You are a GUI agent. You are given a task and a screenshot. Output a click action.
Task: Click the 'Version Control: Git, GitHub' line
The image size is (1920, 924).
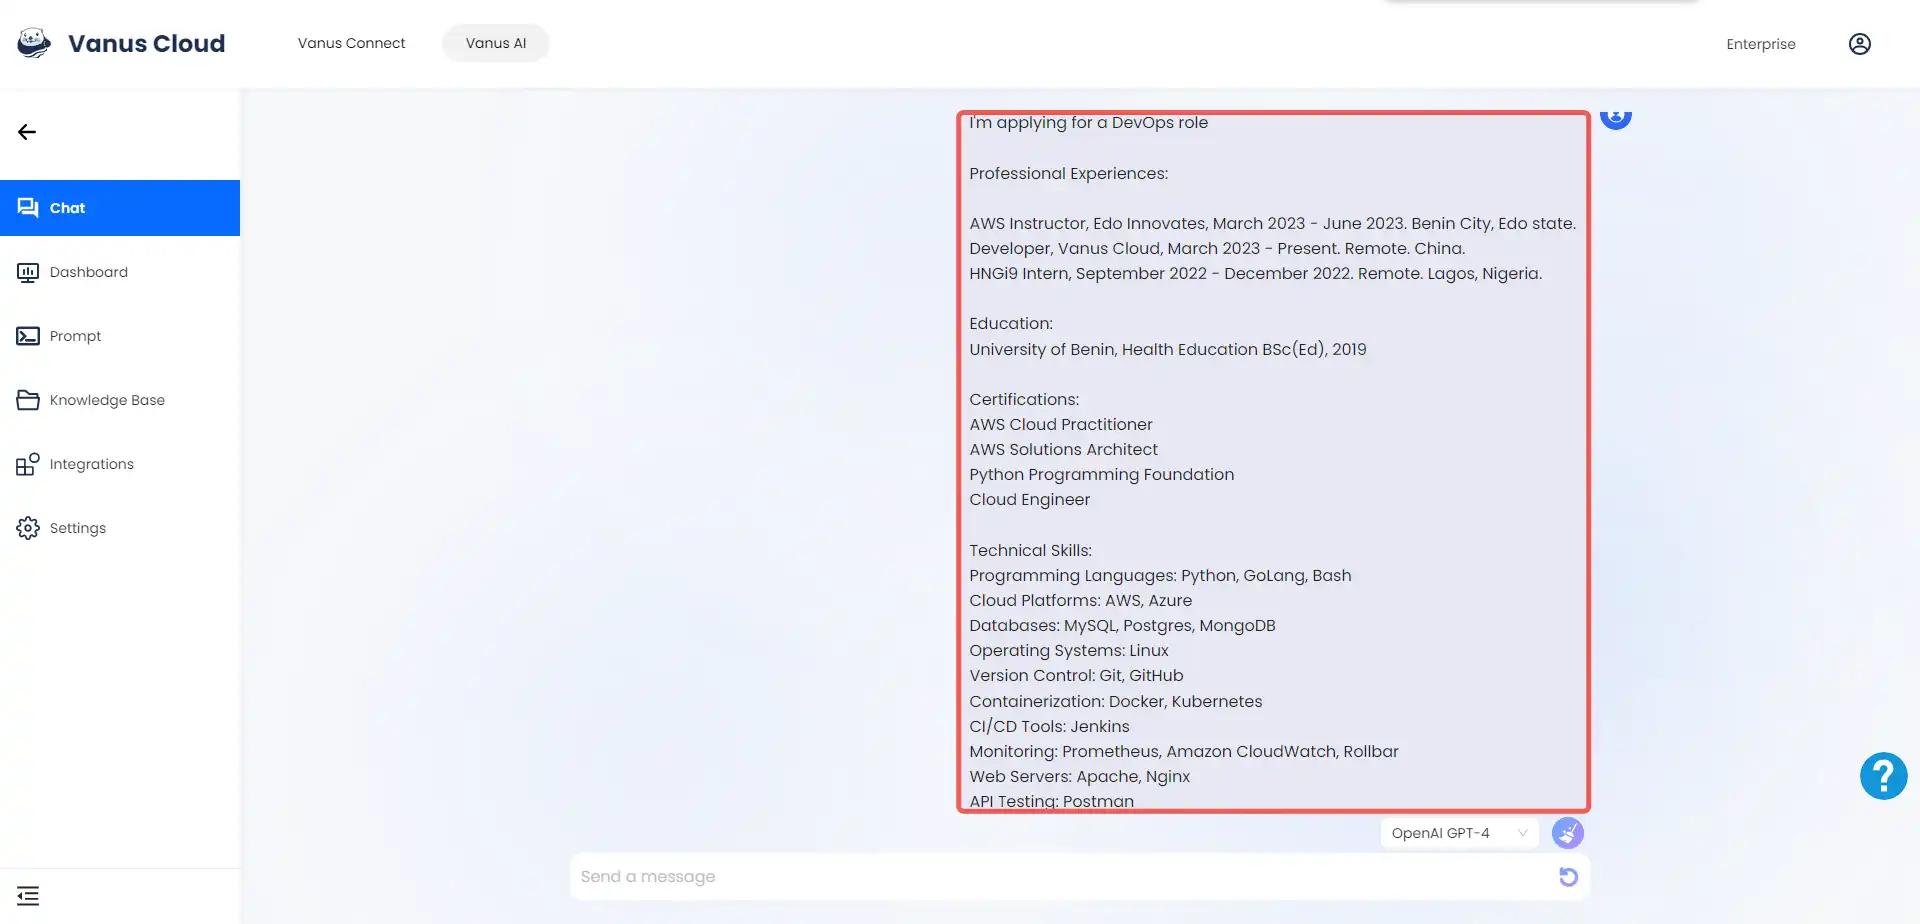point(1076,675)
